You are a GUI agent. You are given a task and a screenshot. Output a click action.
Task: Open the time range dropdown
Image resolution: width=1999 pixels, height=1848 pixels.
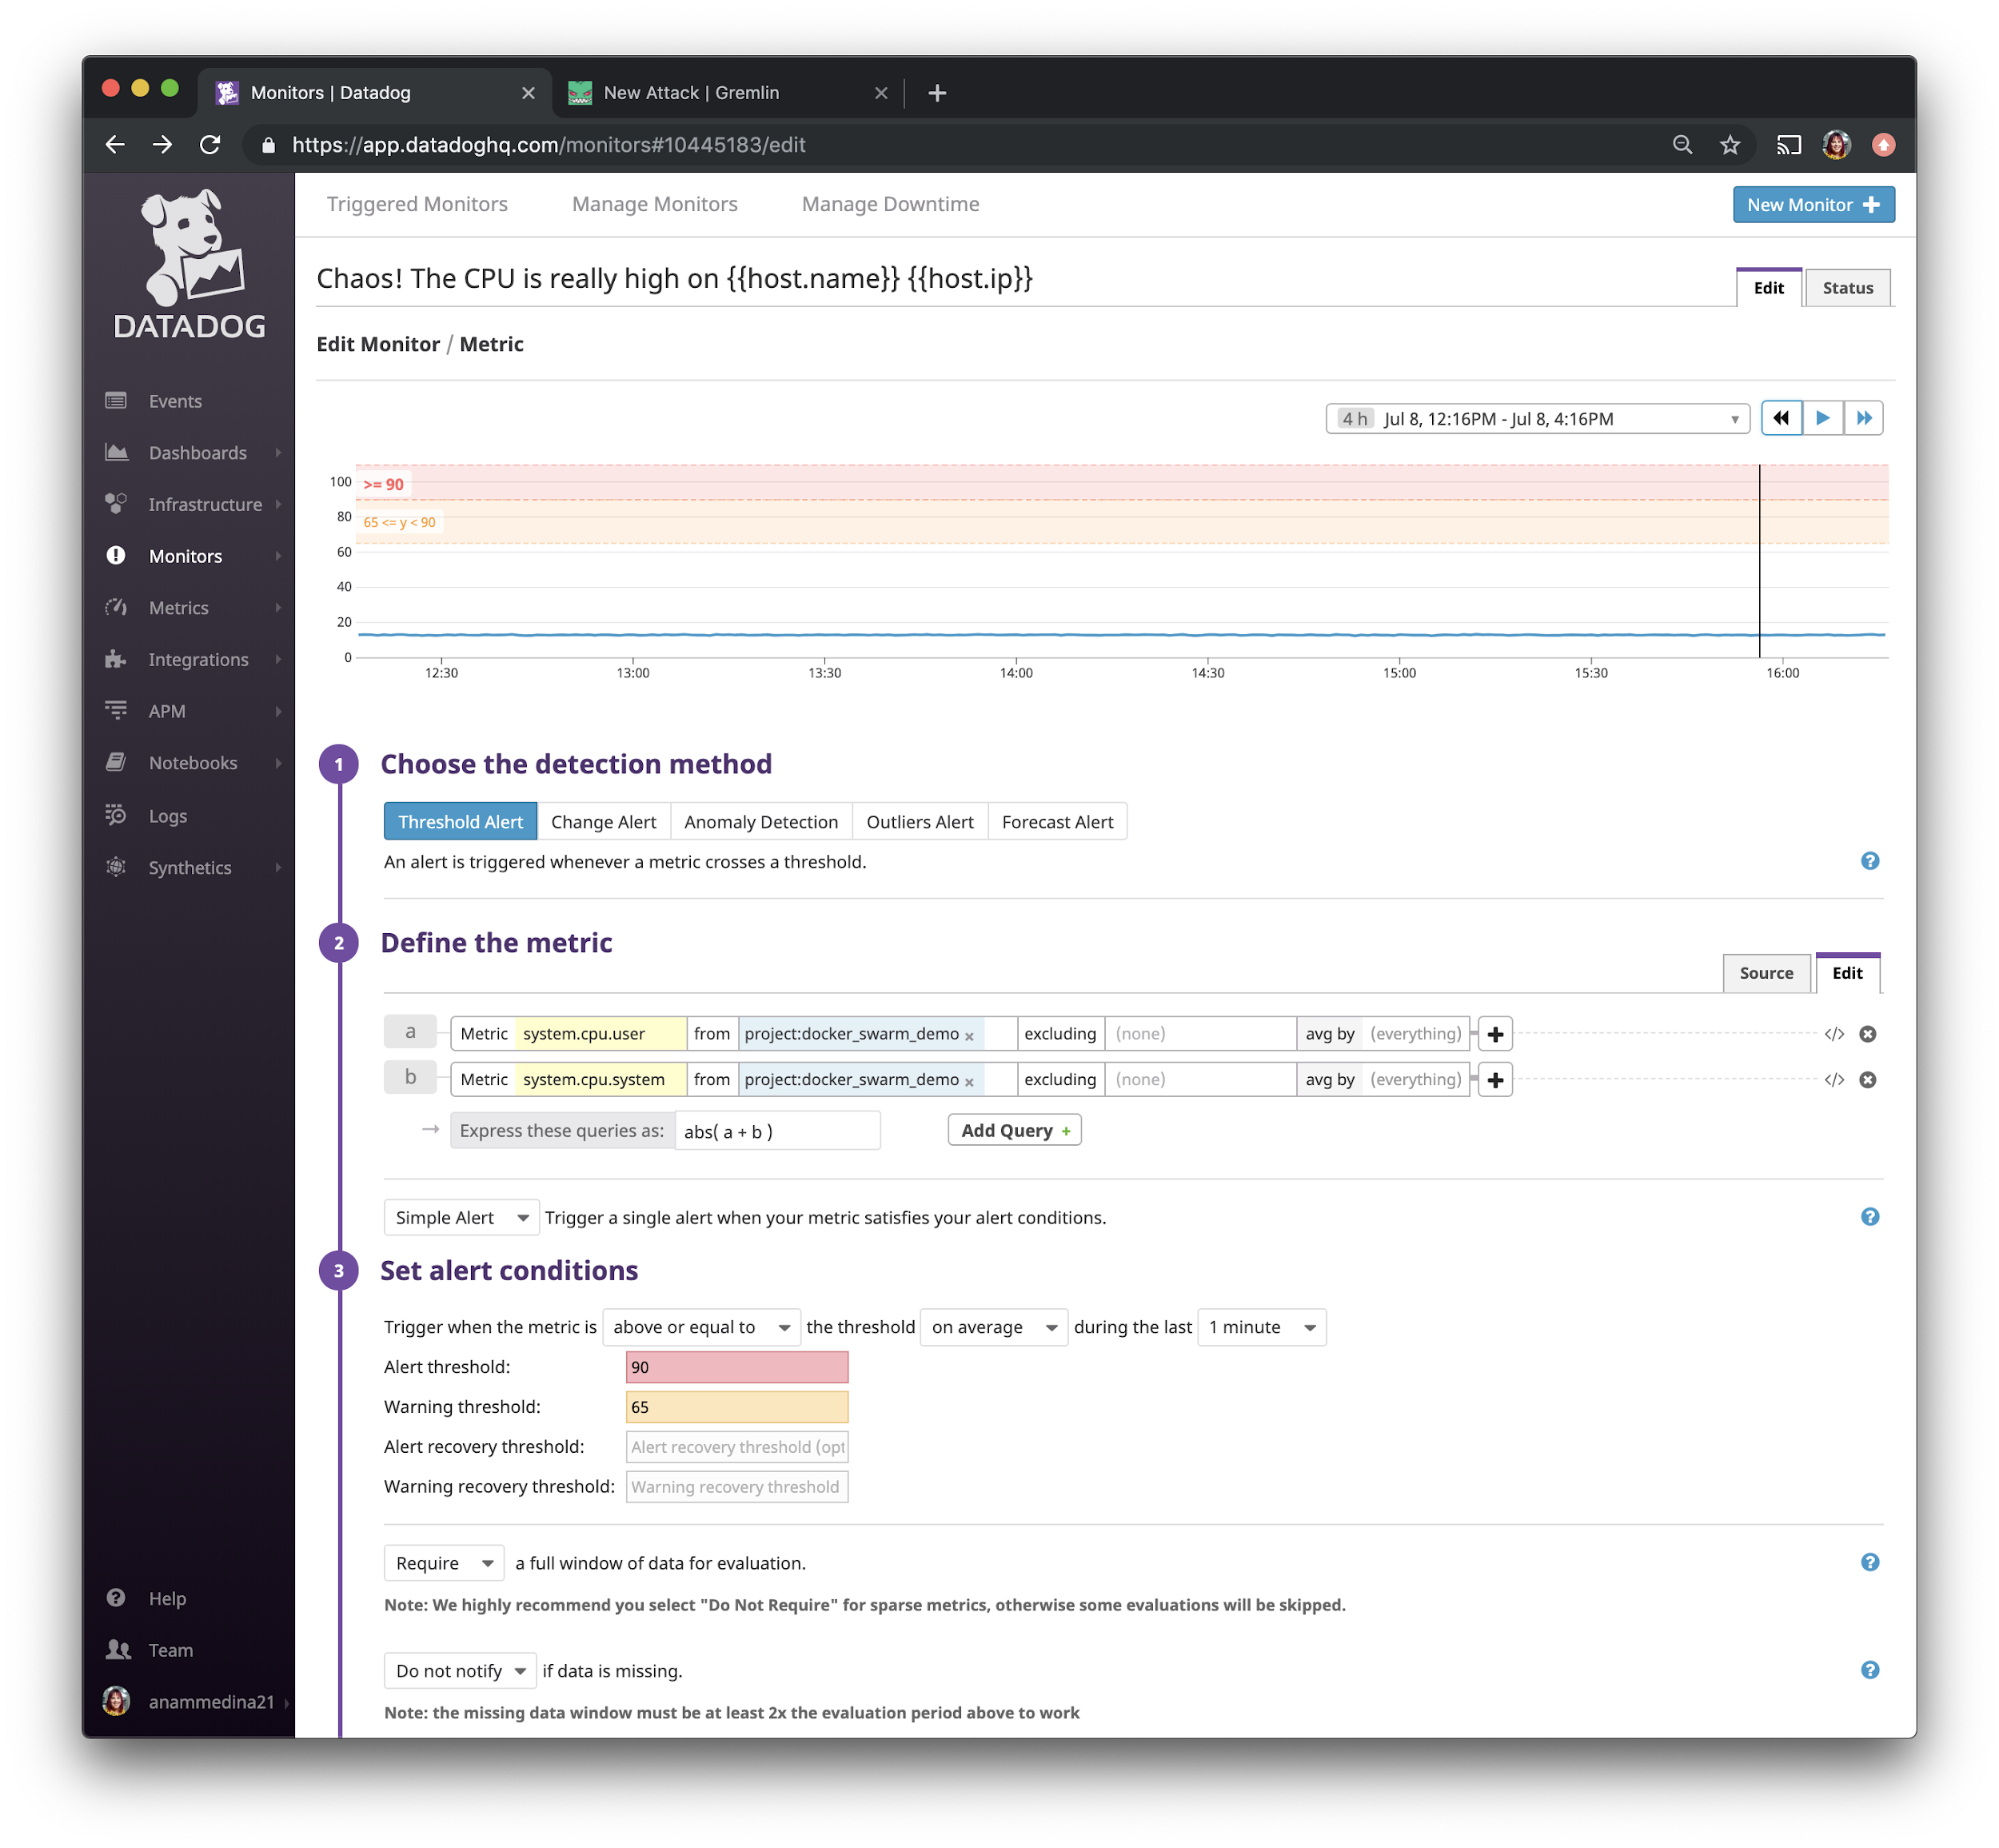(1537, 419)
